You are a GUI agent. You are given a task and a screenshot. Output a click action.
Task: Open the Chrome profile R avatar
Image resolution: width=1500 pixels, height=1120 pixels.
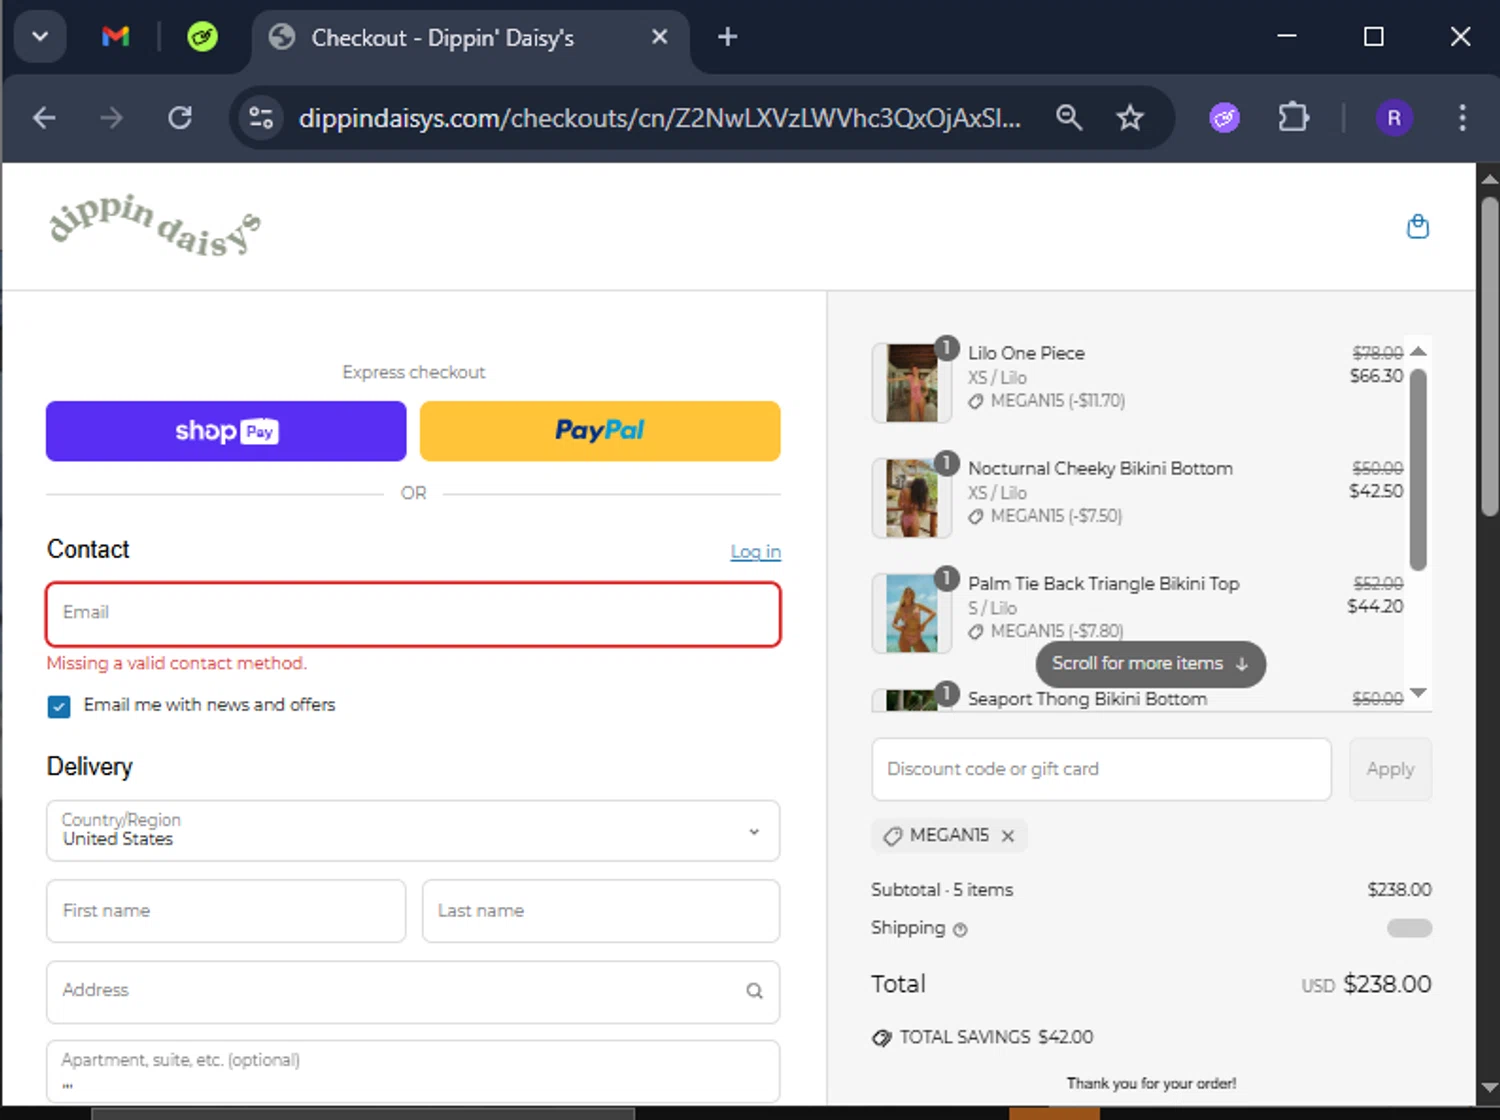pos(1394,118)
